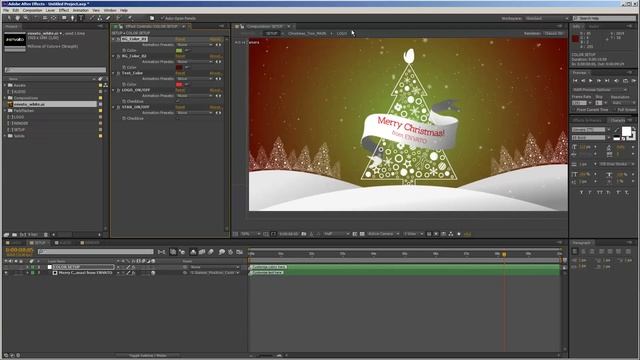Open the Workspace dropdown
This screenshot has width=640, height=360.
[546, 18]
